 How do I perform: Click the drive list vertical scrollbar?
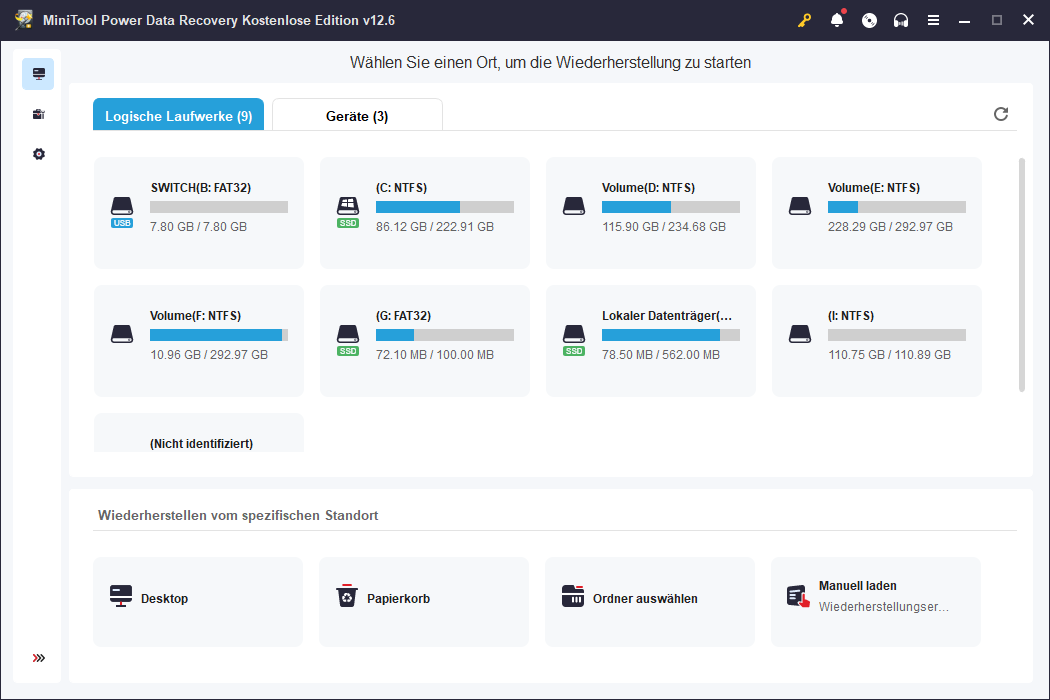pyautogui.click(x=1021, y=274)
